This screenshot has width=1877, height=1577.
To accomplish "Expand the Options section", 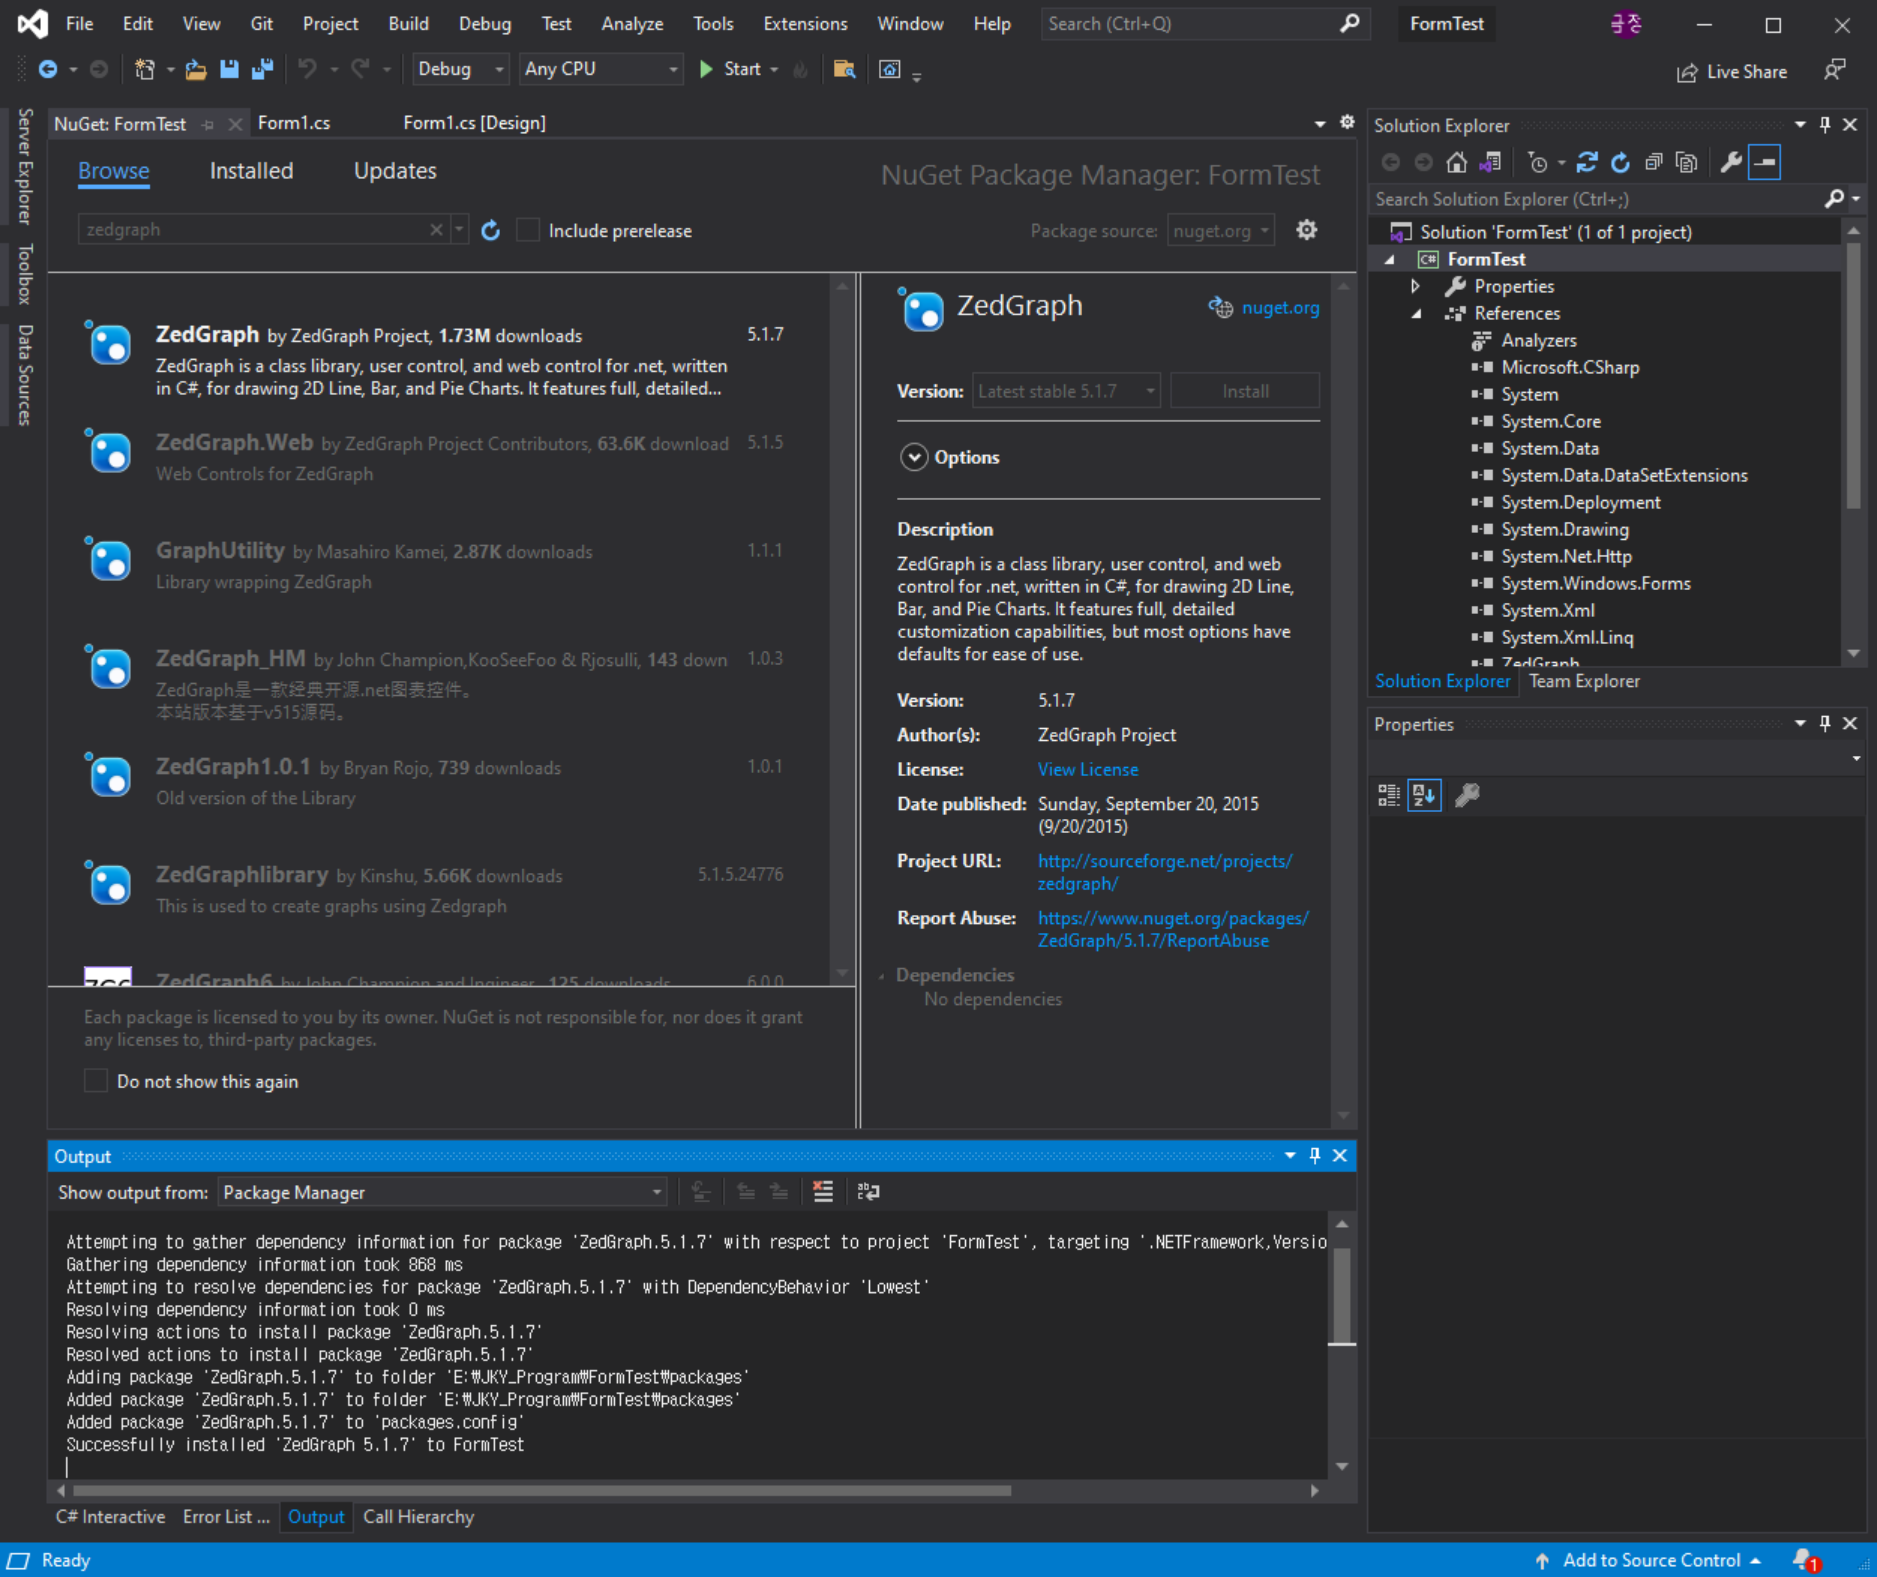I will pyautogui.click(x=913, y=457).
